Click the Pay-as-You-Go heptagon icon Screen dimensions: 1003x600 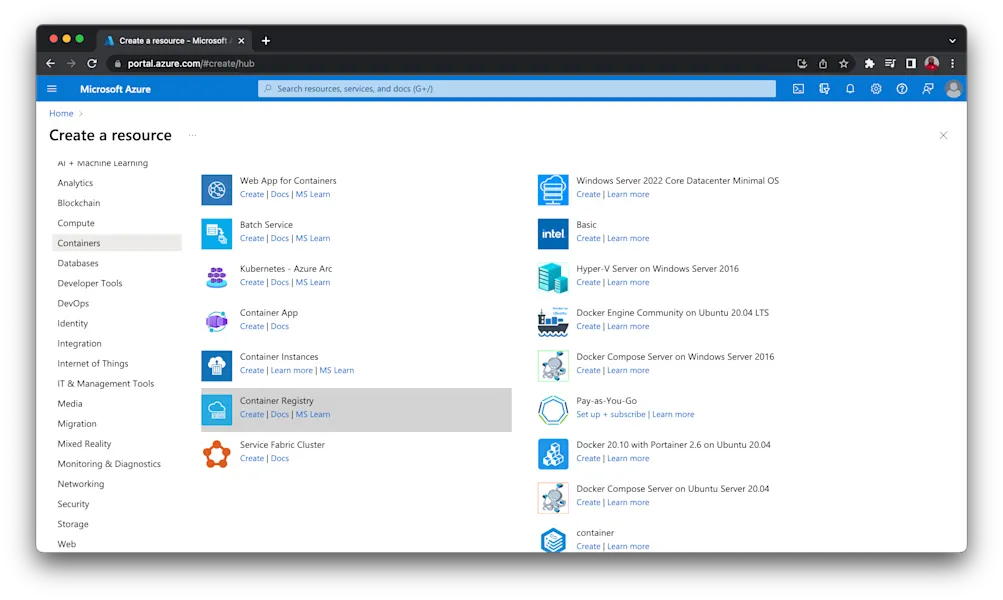[552, 409]
